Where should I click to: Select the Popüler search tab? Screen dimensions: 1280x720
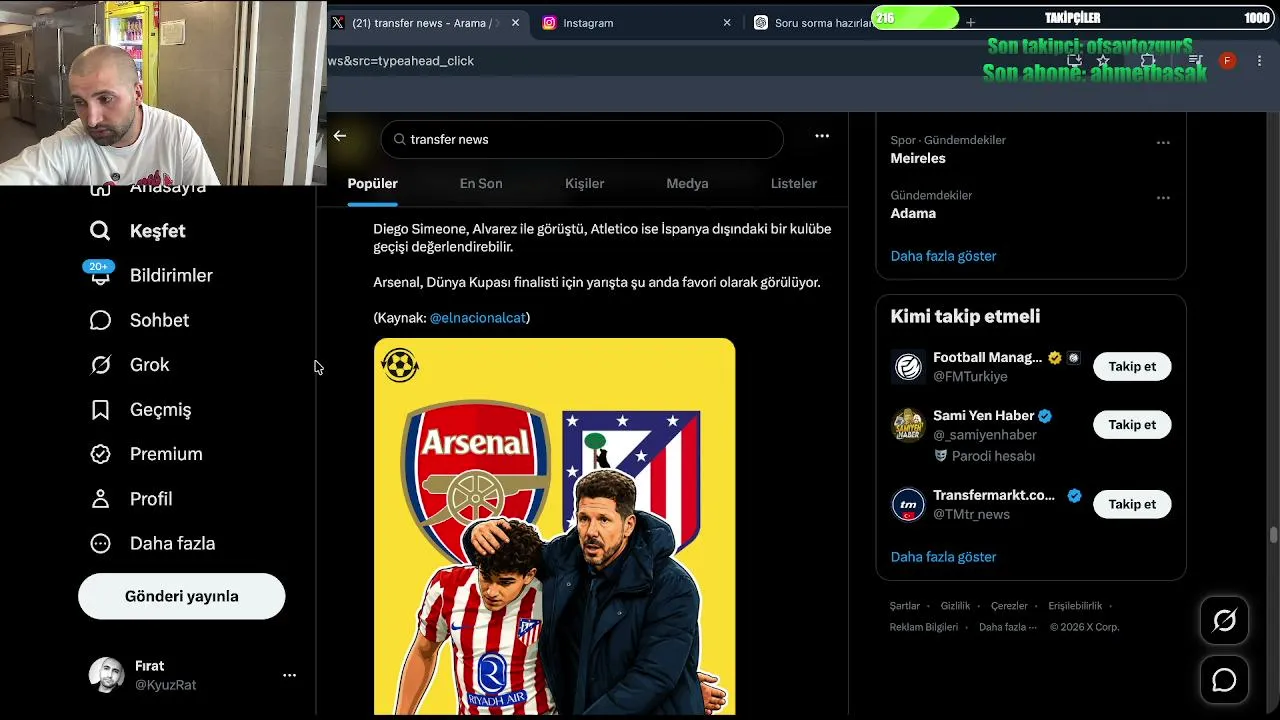pos(372,184)
